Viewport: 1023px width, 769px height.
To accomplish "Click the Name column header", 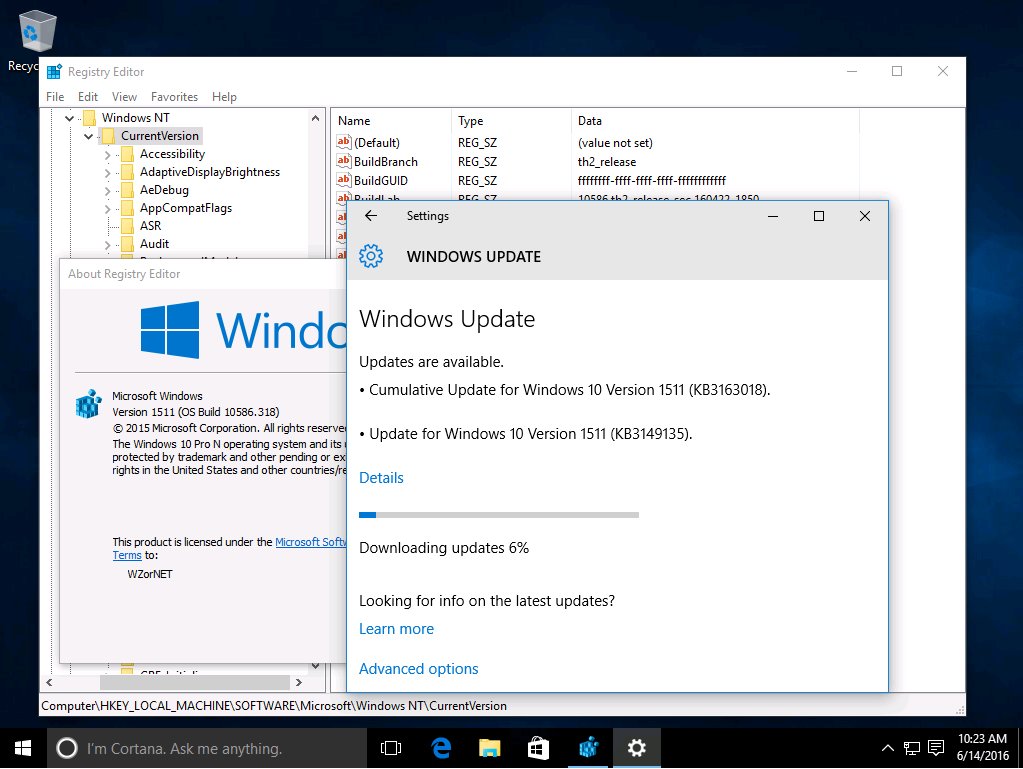I will click(x=391, y=121).
